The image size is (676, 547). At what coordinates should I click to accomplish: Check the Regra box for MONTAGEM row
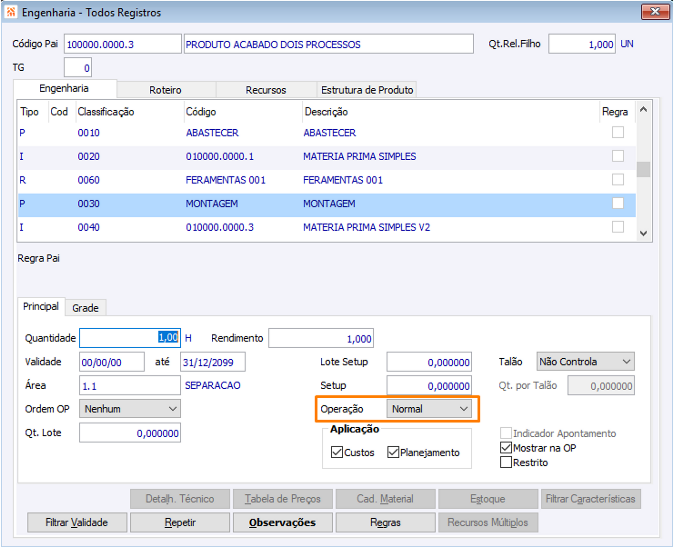tap(618, 204)
